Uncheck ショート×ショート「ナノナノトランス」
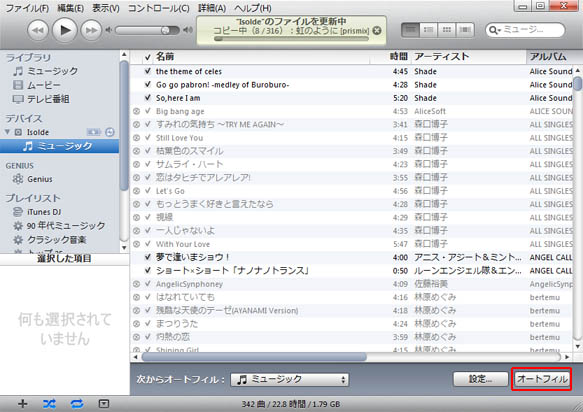 click(x=148, y=270)
